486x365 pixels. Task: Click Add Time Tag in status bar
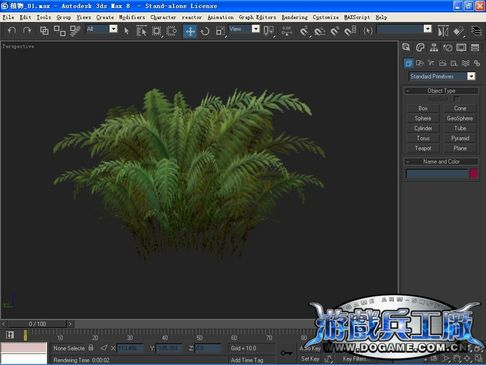247,360
